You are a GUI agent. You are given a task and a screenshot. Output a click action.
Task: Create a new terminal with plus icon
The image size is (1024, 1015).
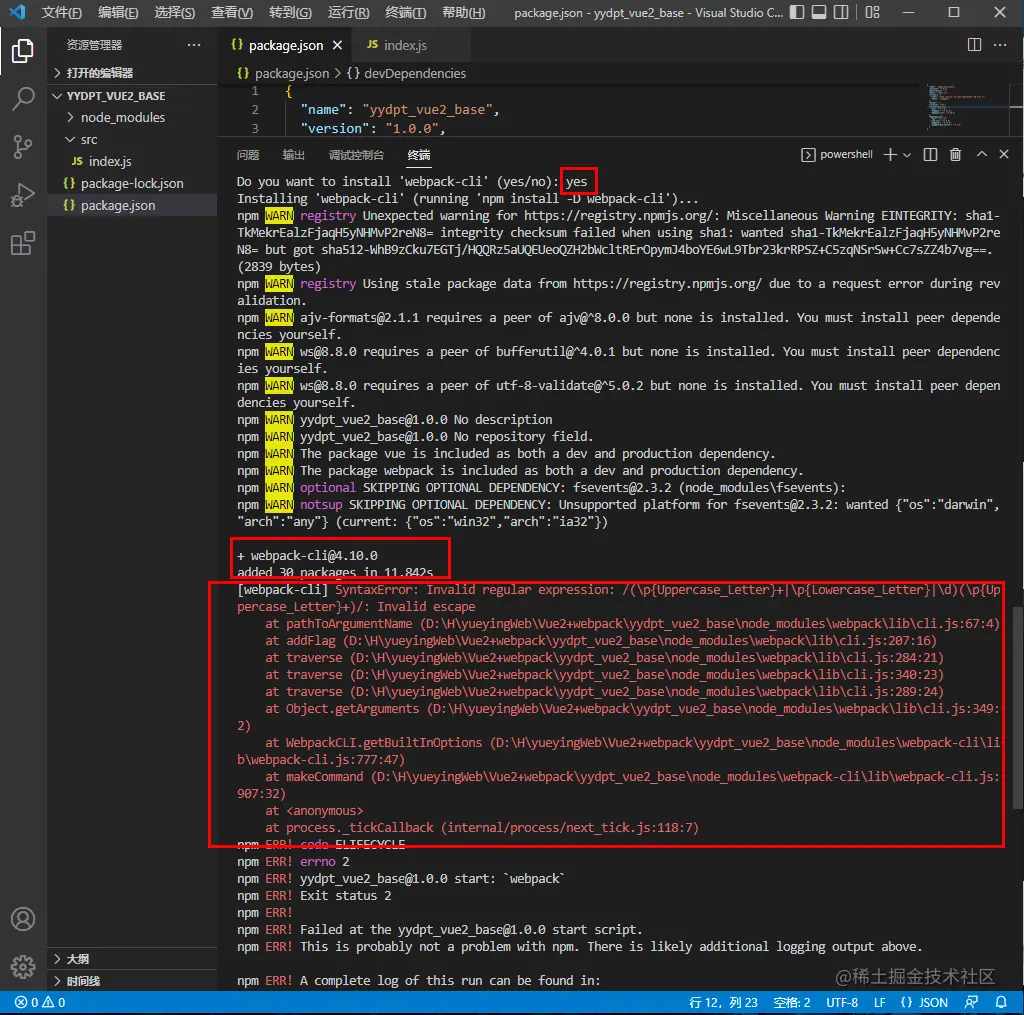889,155
